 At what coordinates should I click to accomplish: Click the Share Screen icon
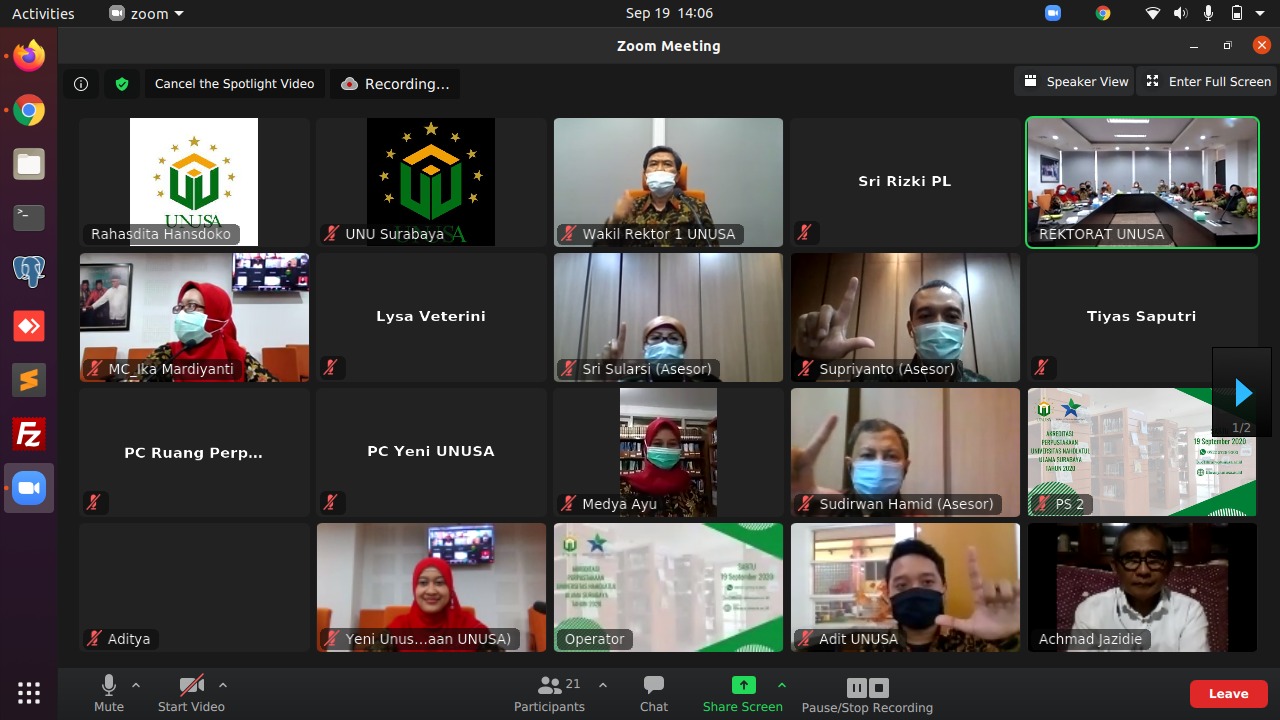click(x=743, y=685)
